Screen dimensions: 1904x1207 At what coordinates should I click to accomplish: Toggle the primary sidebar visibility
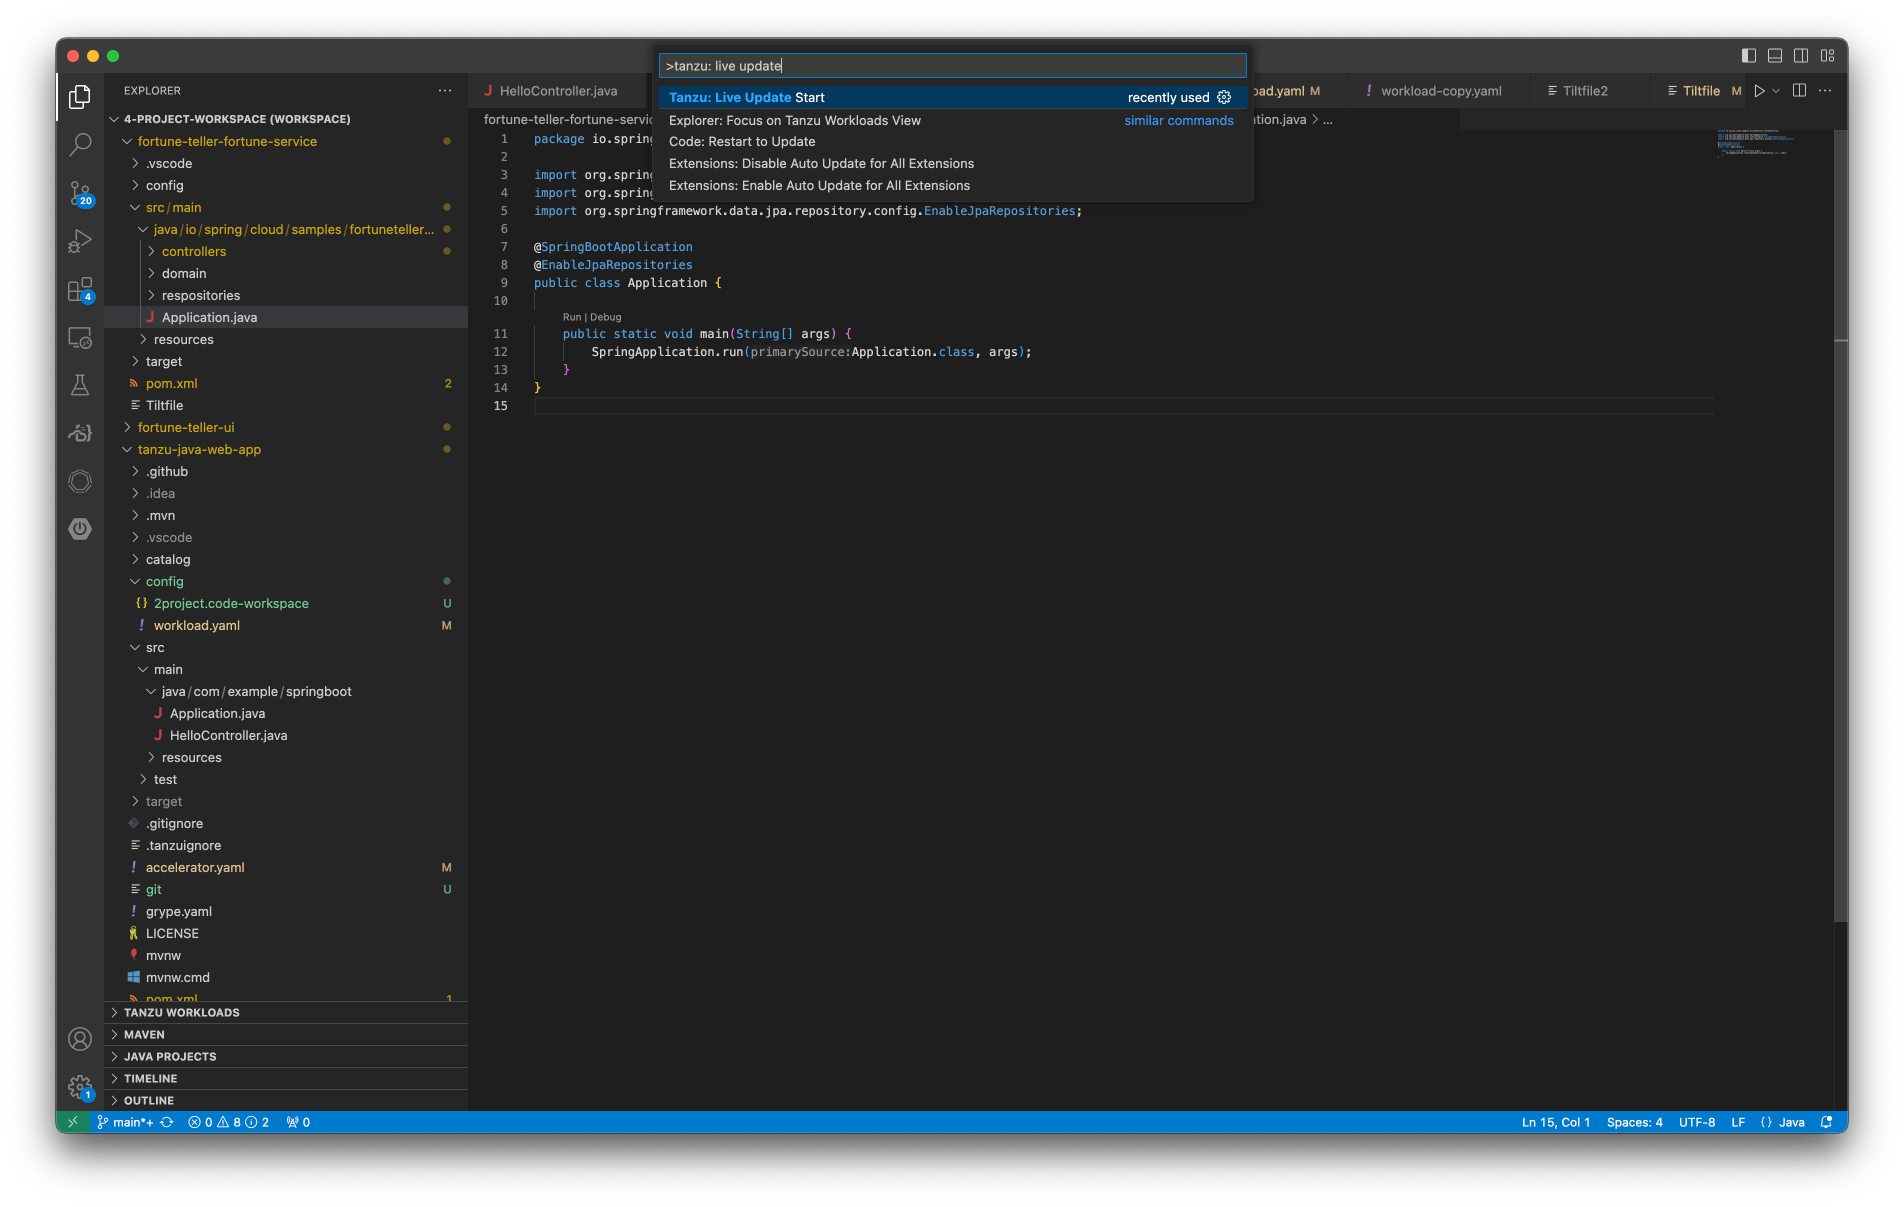point(1748,56)
